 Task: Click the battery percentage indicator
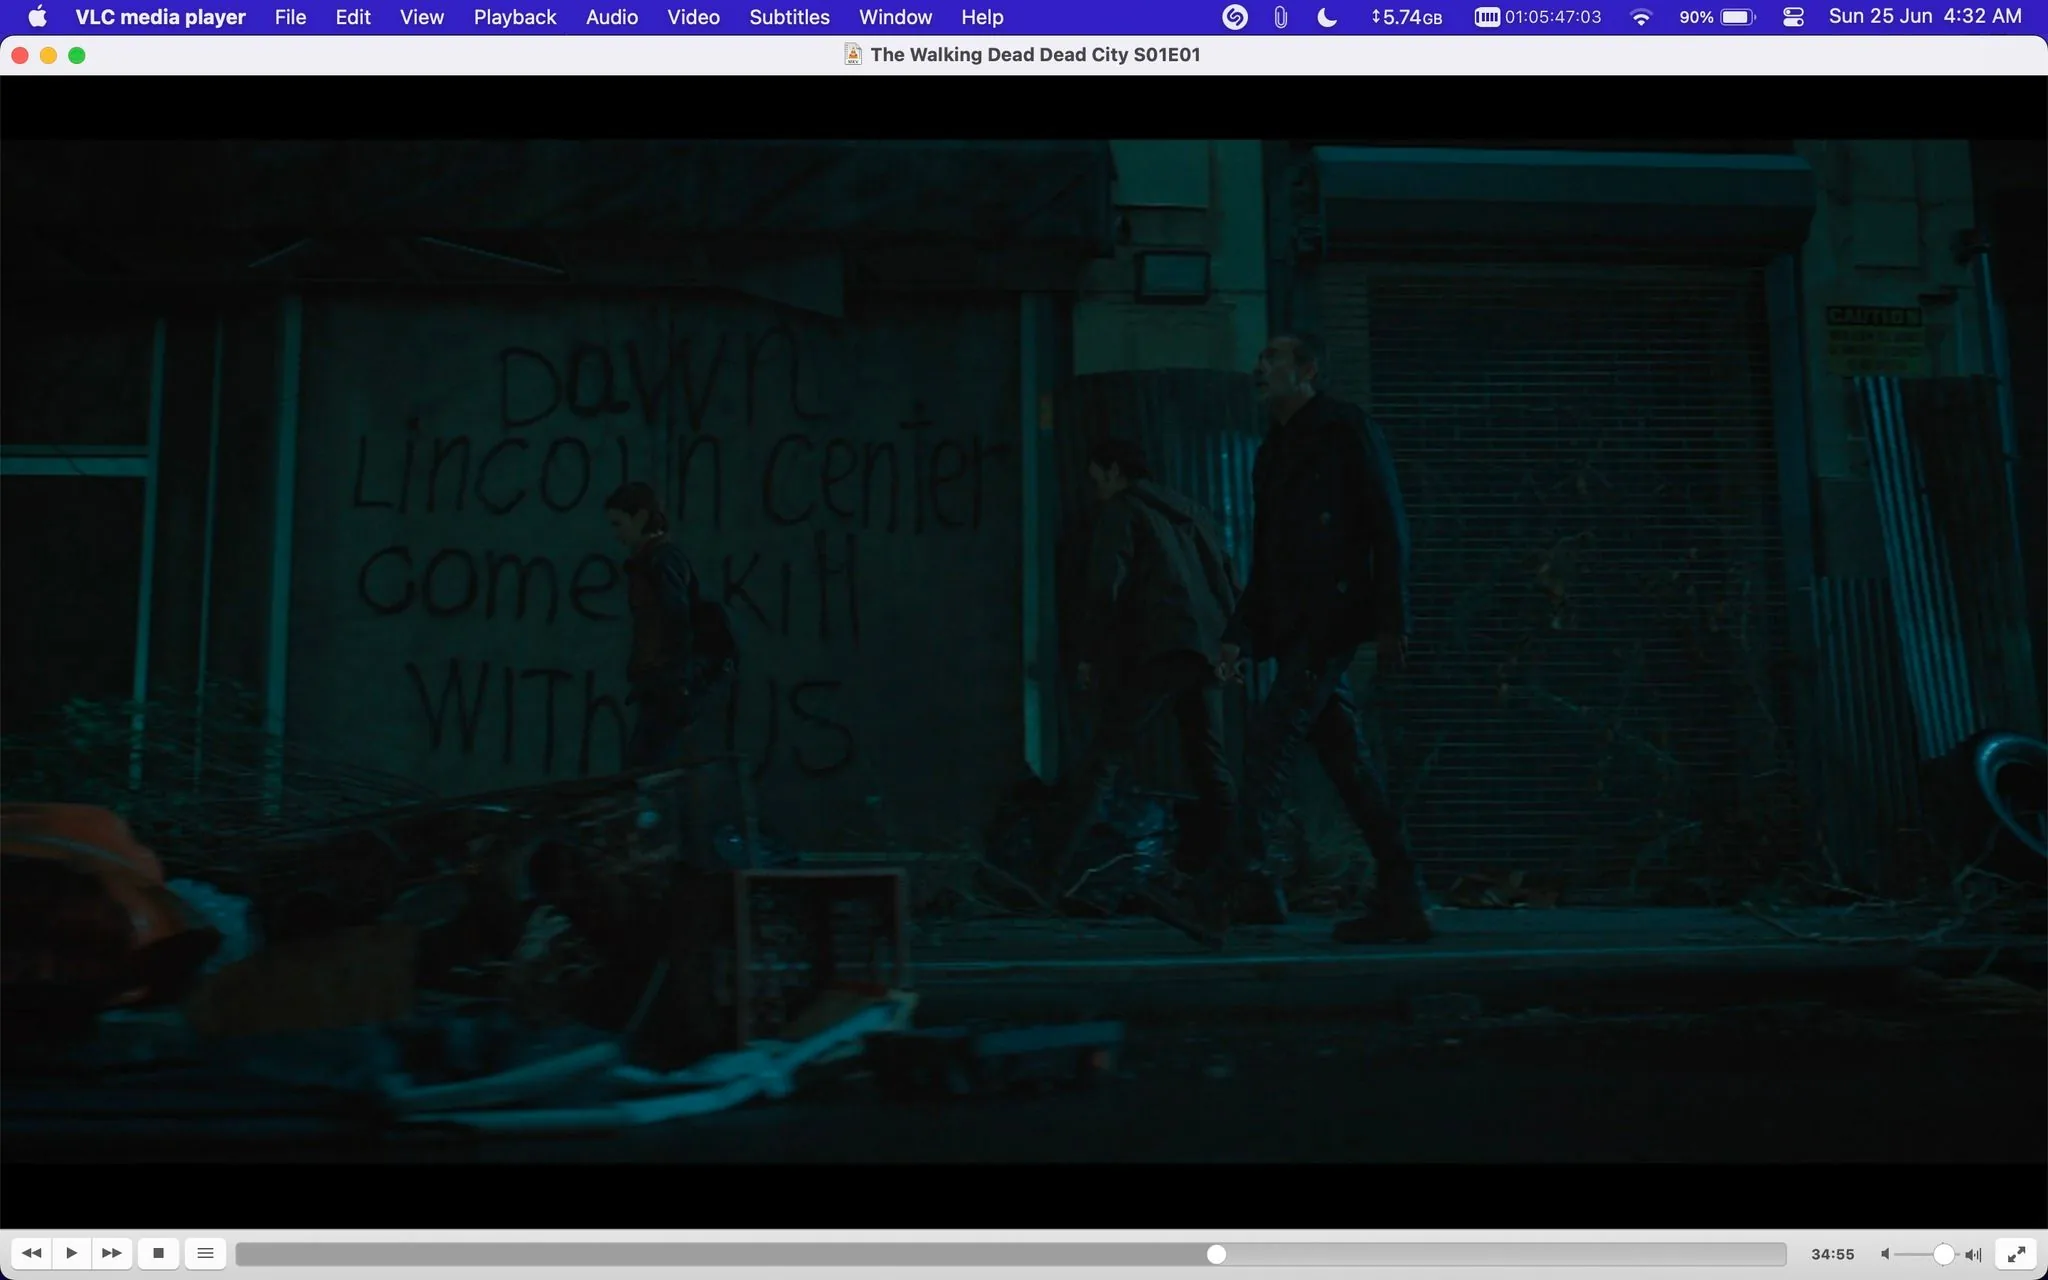(1696, 16)
